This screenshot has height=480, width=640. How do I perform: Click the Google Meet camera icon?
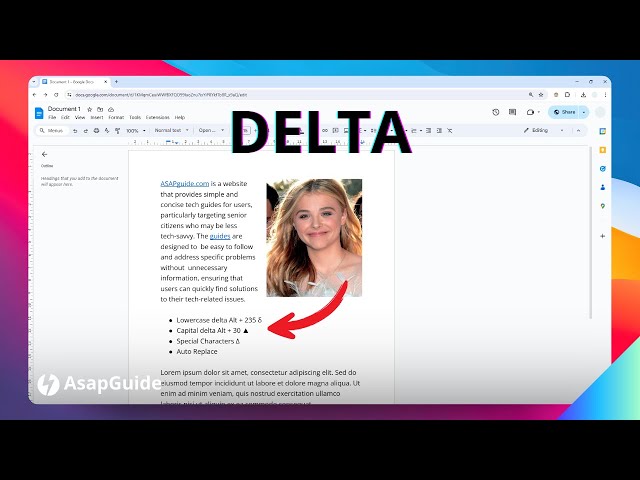pyautogui.click(x=530, y=112)
